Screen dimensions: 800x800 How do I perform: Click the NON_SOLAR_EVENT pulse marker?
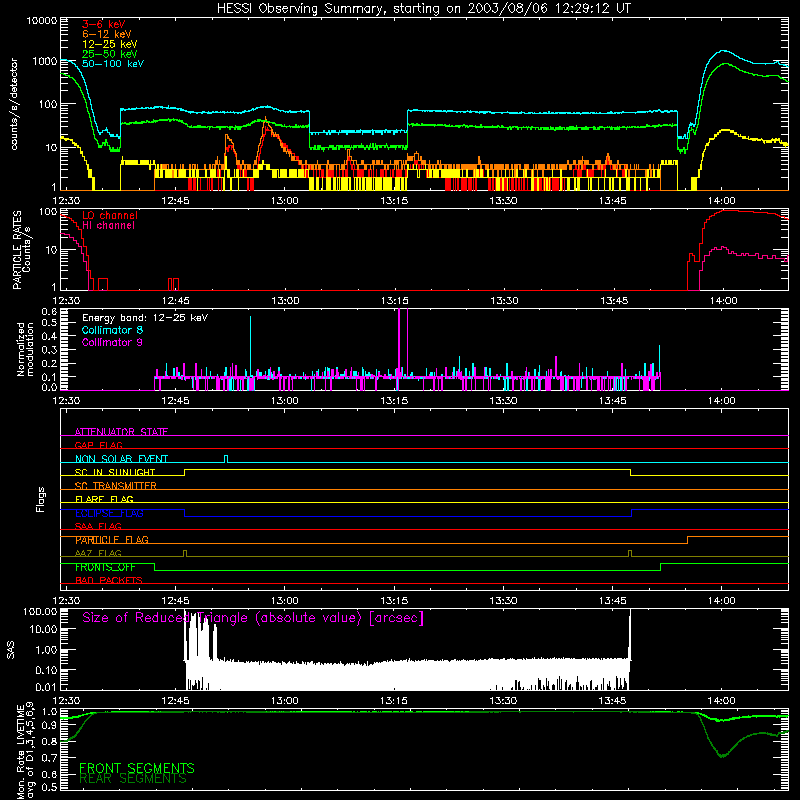click(x=226, y=459)
